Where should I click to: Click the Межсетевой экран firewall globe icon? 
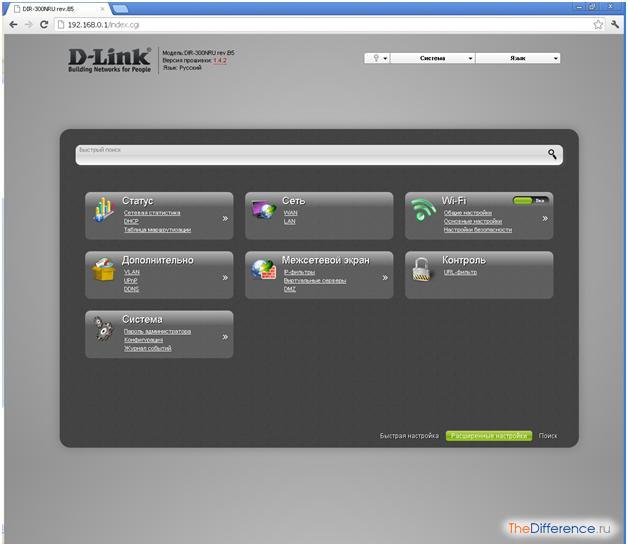coord(264,269)
